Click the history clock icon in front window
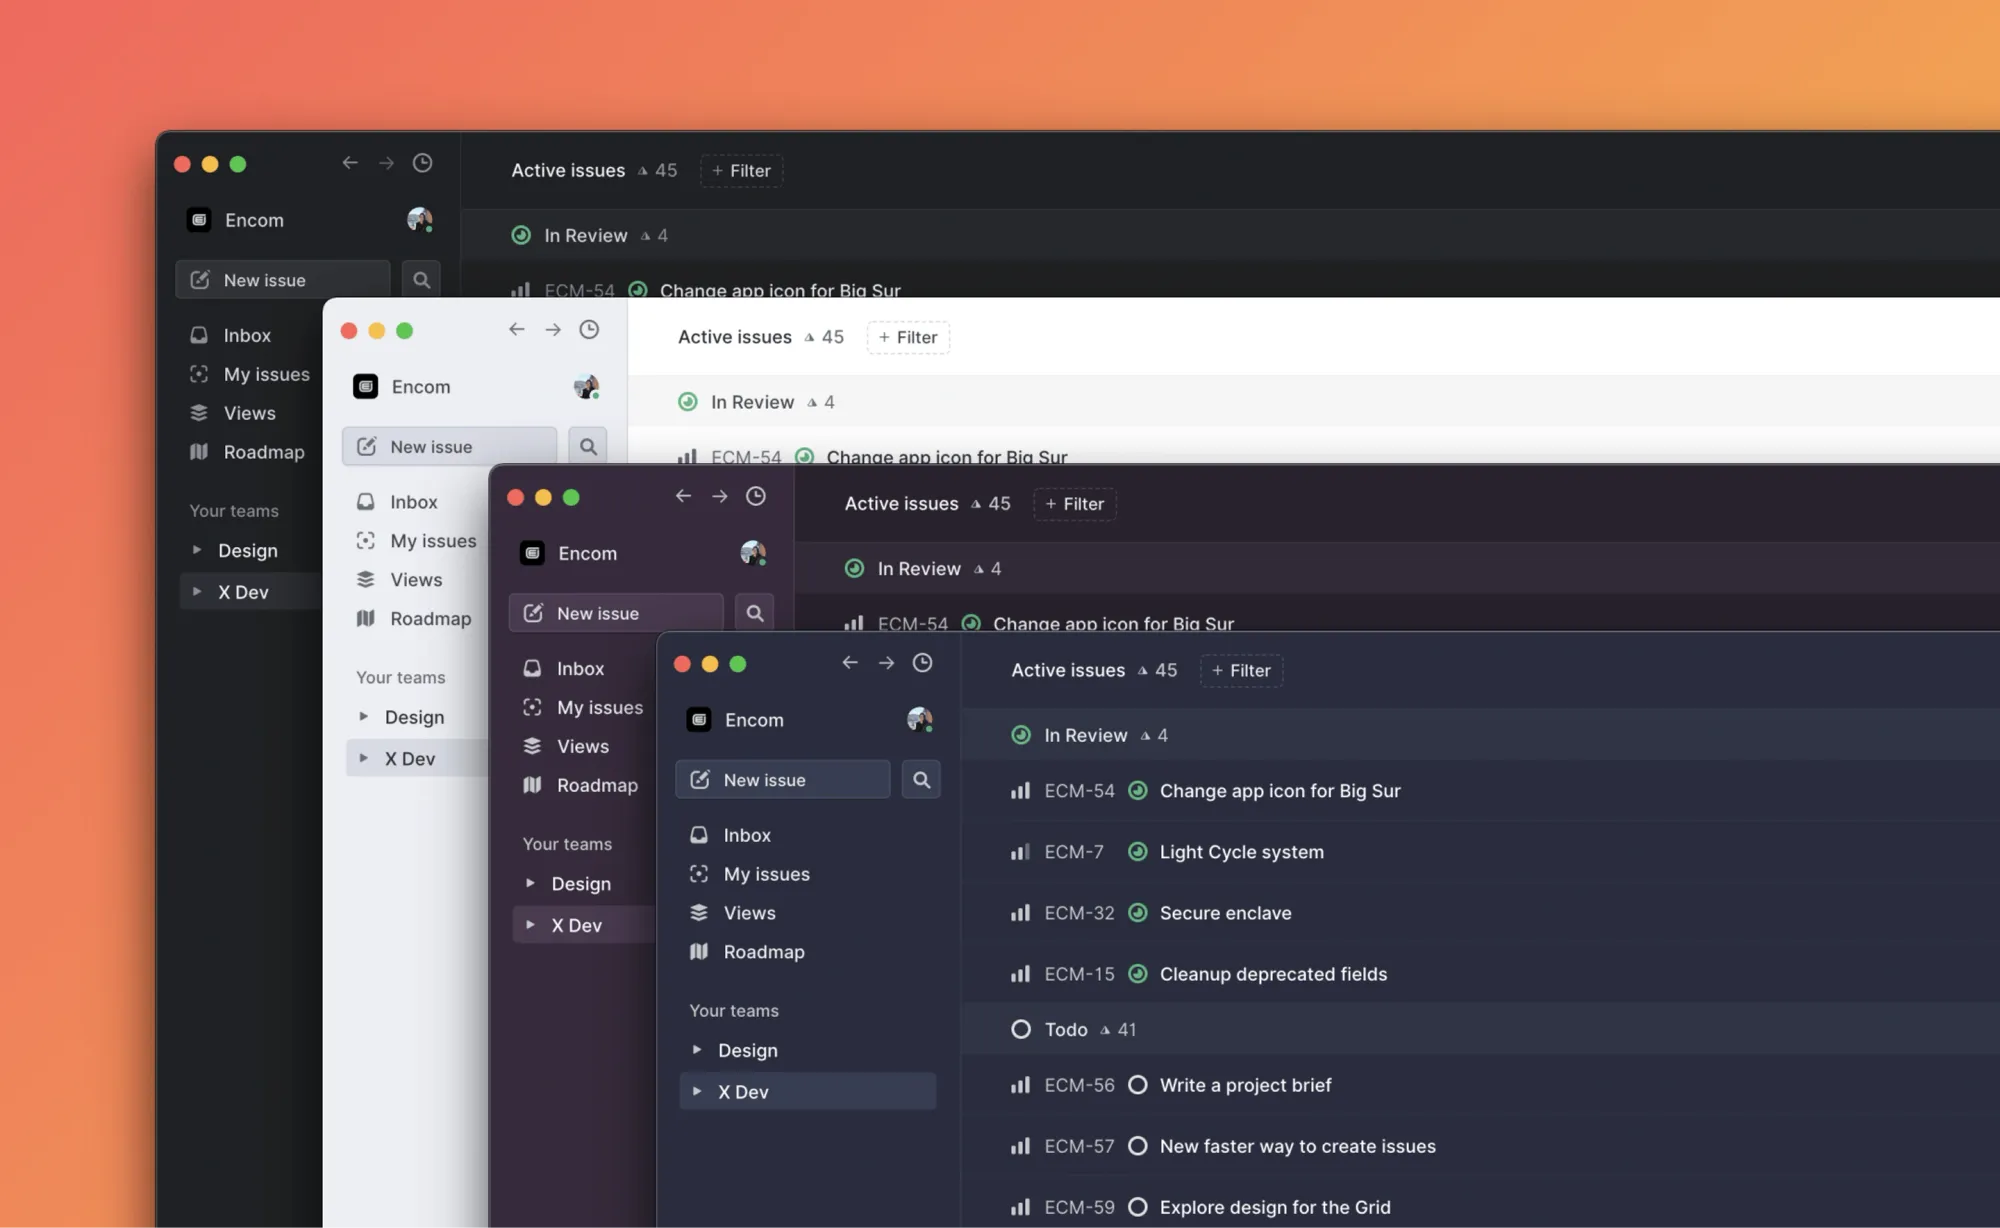Image resolution: width=2000 pixels, height=1228 pixels. 922,663
